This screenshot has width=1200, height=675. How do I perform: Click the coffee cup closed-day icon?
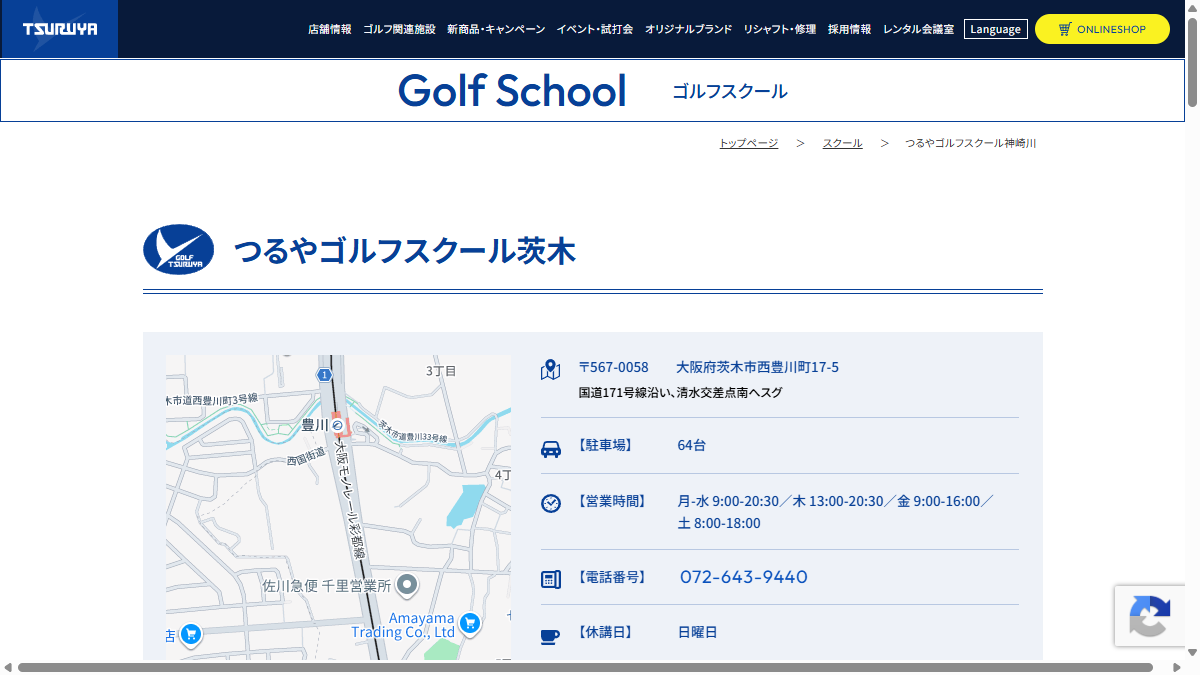click(550, 636)
